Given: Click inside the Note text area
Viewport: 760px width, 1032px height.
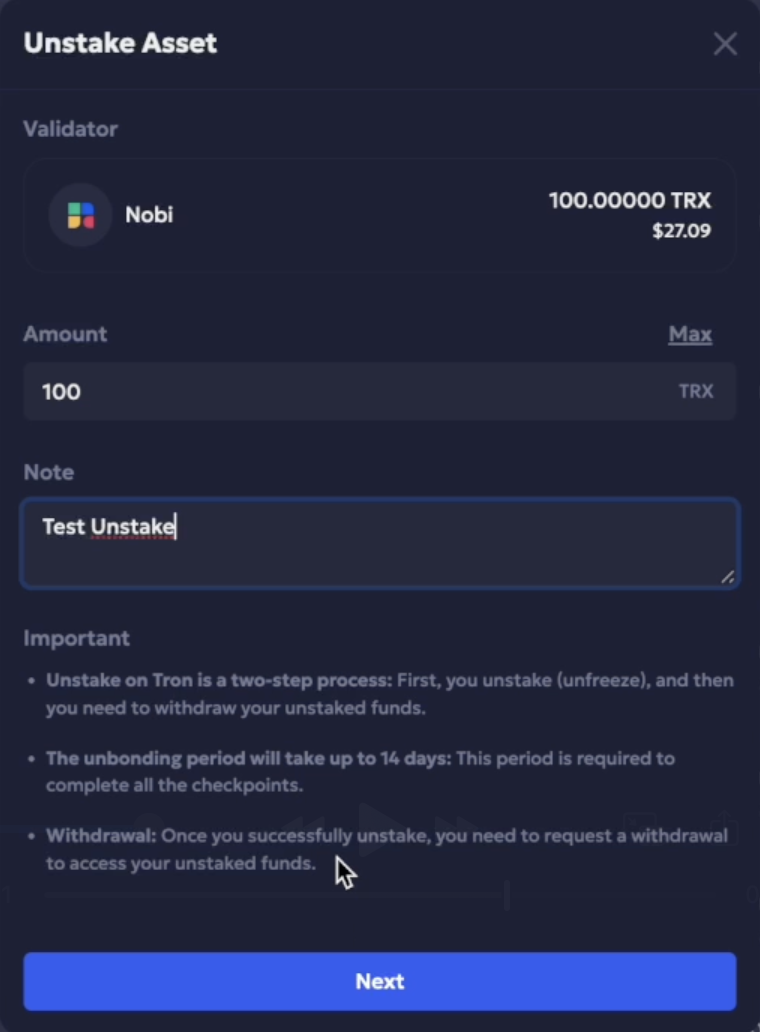Looking at the screenshot, I should 380,543.
